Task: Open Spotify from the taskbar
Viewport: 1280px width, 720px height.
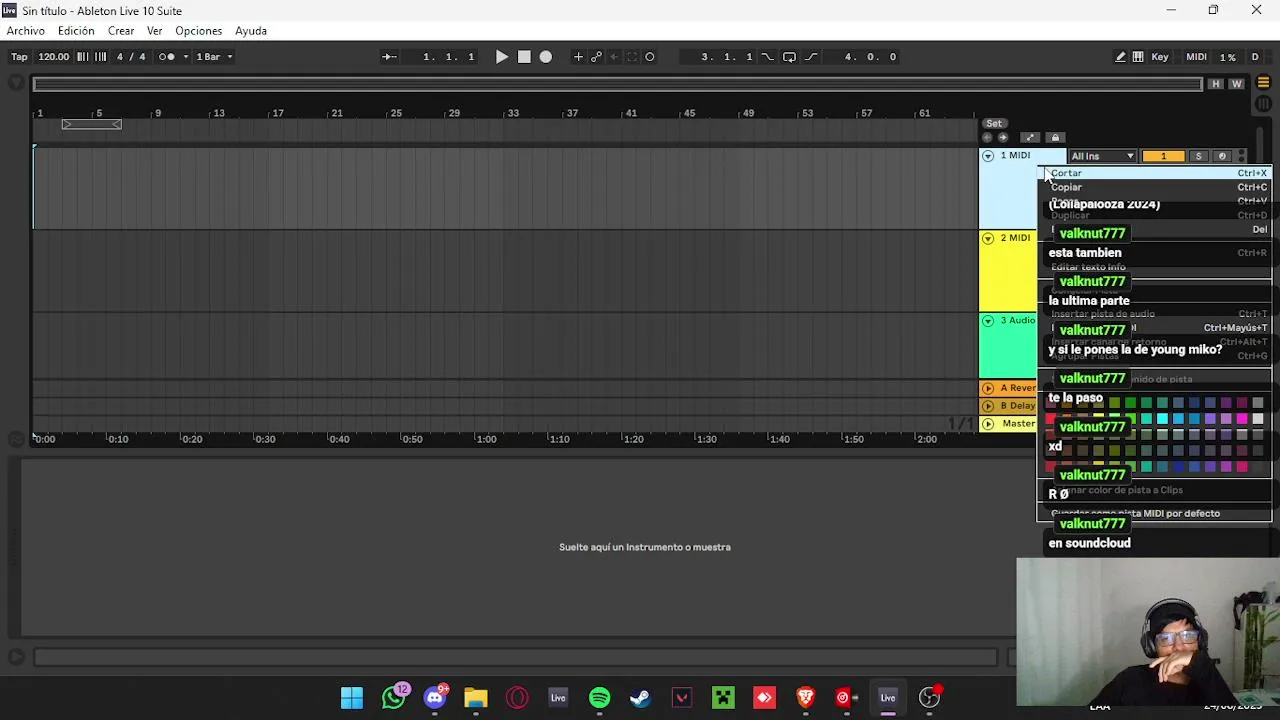Action: pos(599,698)
